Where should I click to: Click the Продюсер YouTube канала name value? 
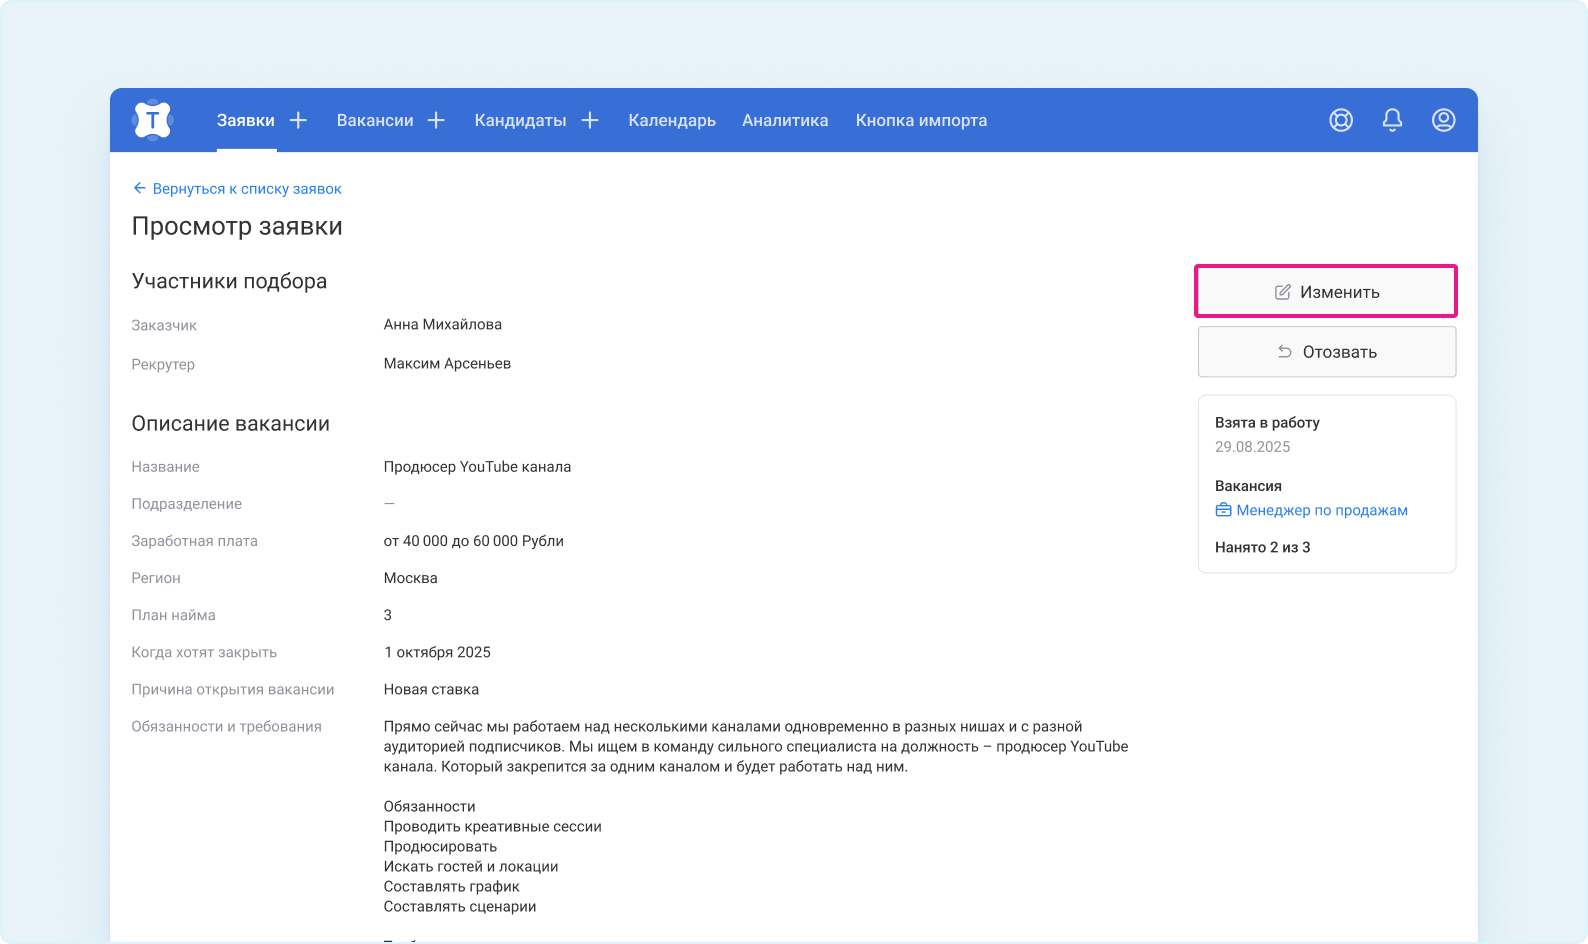click(477, 467)
